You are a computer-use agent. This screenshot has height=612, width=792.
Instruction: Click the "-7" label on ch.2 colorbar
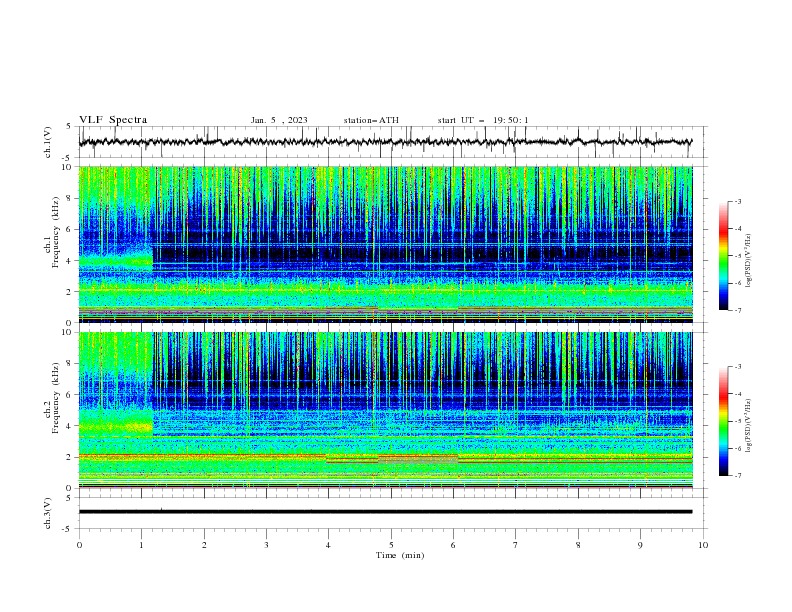coord(738,475)
